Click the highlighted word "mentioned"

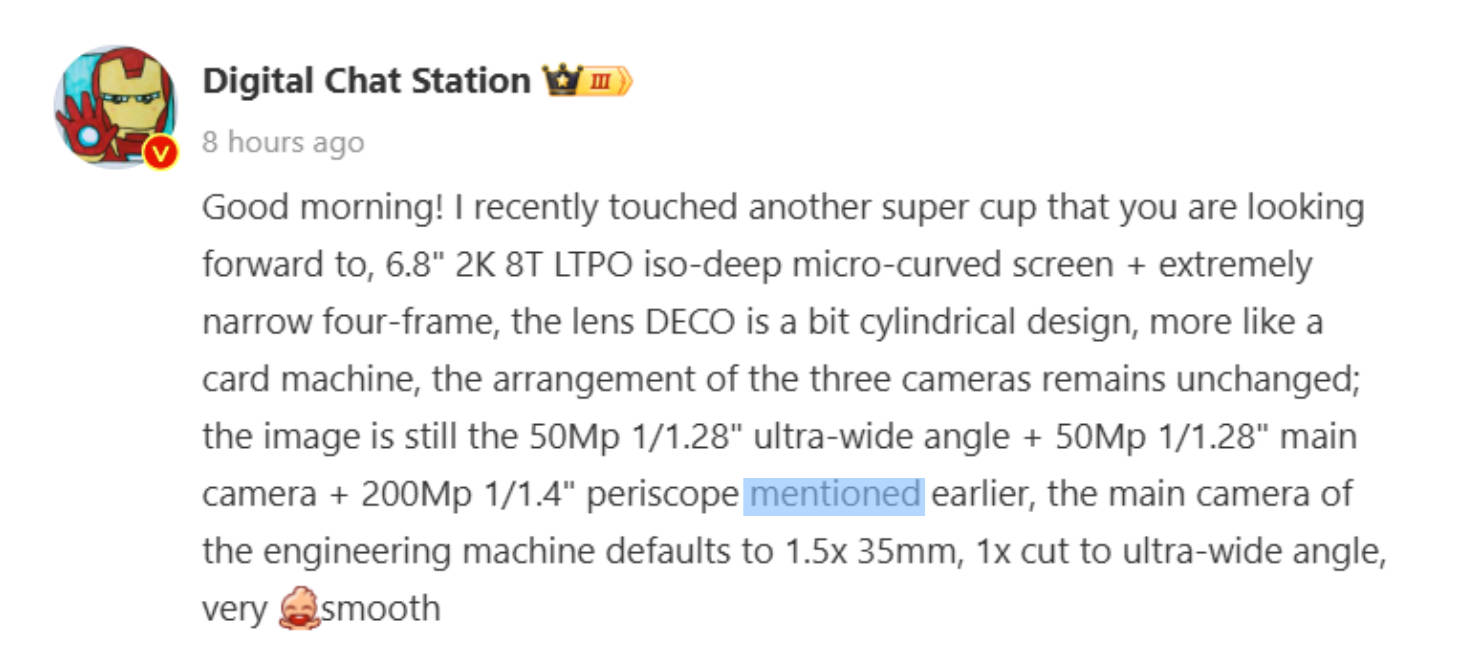834,494
